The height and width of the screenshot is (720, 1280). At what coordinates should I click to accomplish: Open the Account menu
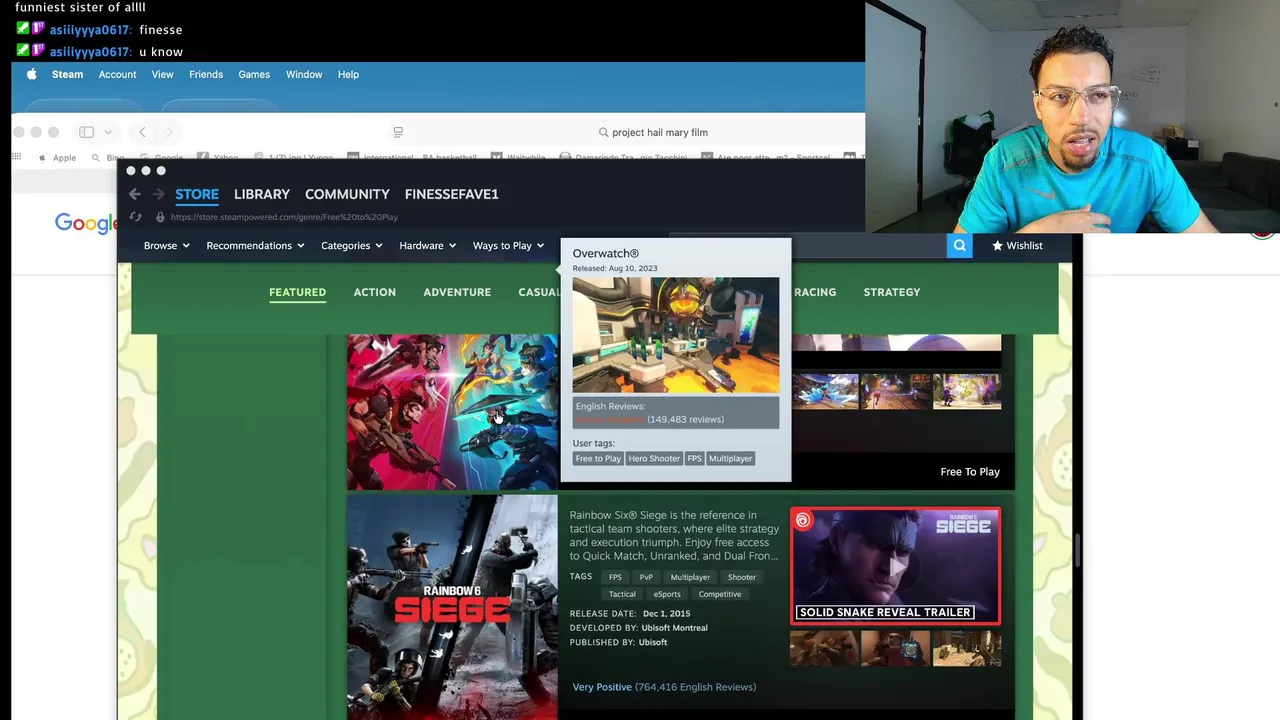coord(117,74)
